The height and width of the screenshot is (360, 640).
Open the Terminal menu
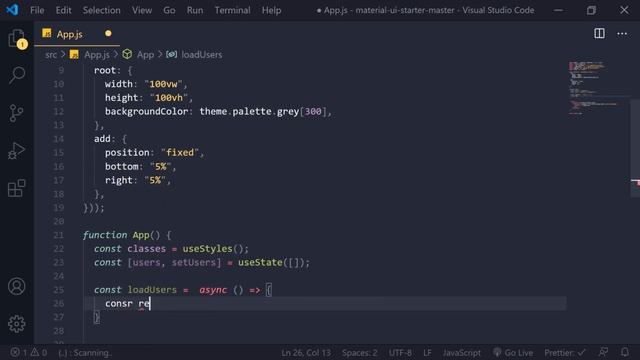click(232, 10)
